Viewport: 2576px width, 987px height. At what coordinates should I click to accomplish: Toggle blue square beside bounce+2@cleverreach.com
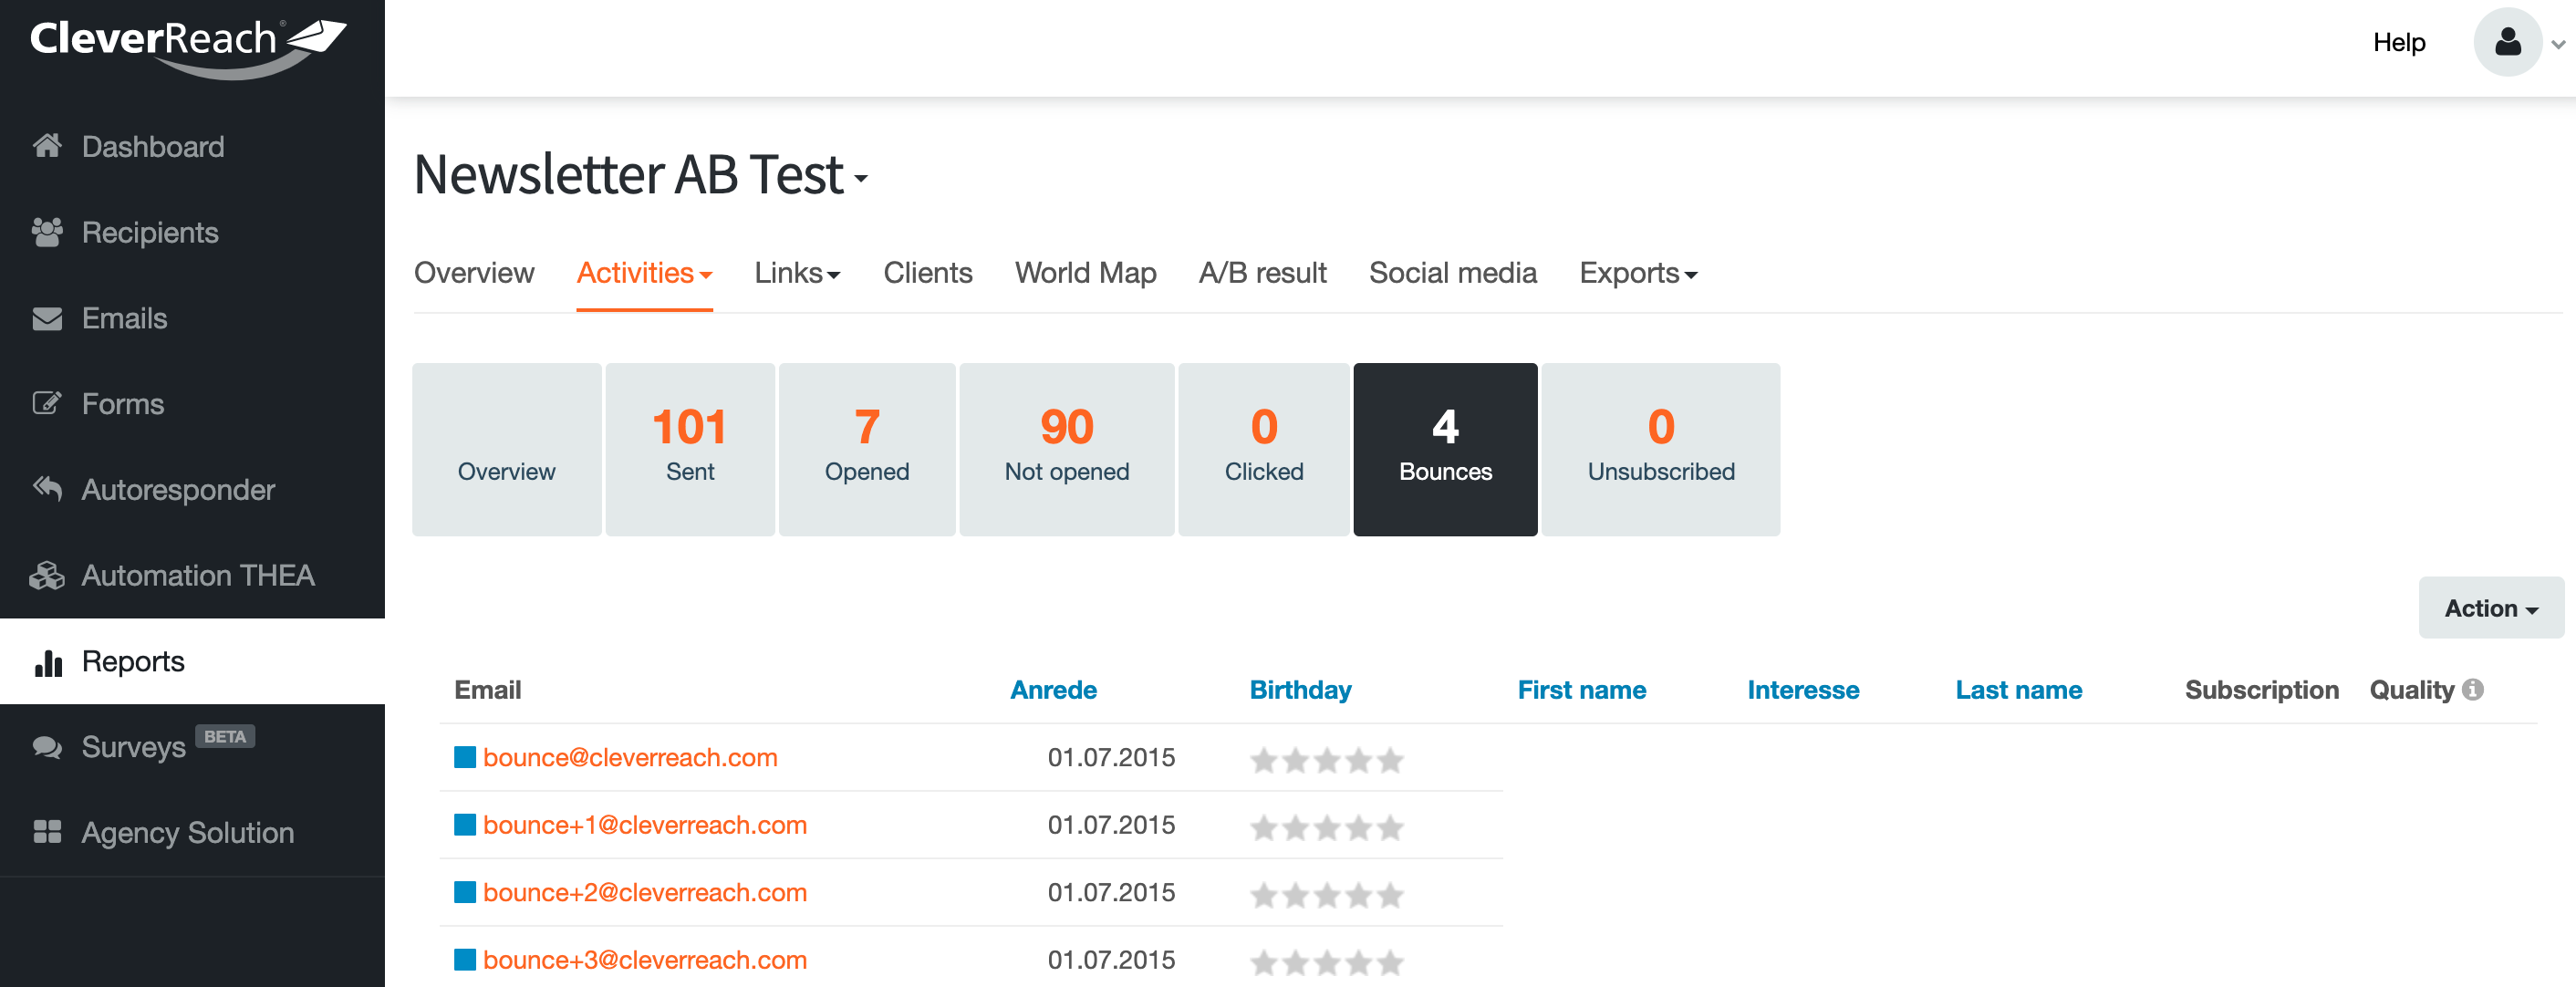point(464,892)
